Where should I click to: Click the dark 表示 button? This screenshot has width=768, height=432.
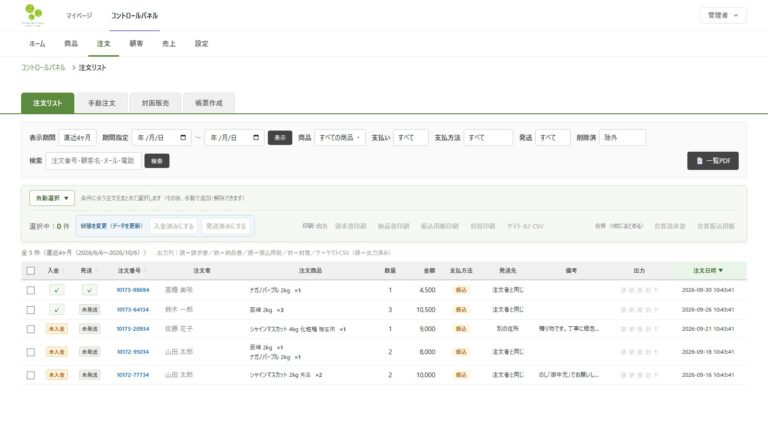[x=280, y=138]
